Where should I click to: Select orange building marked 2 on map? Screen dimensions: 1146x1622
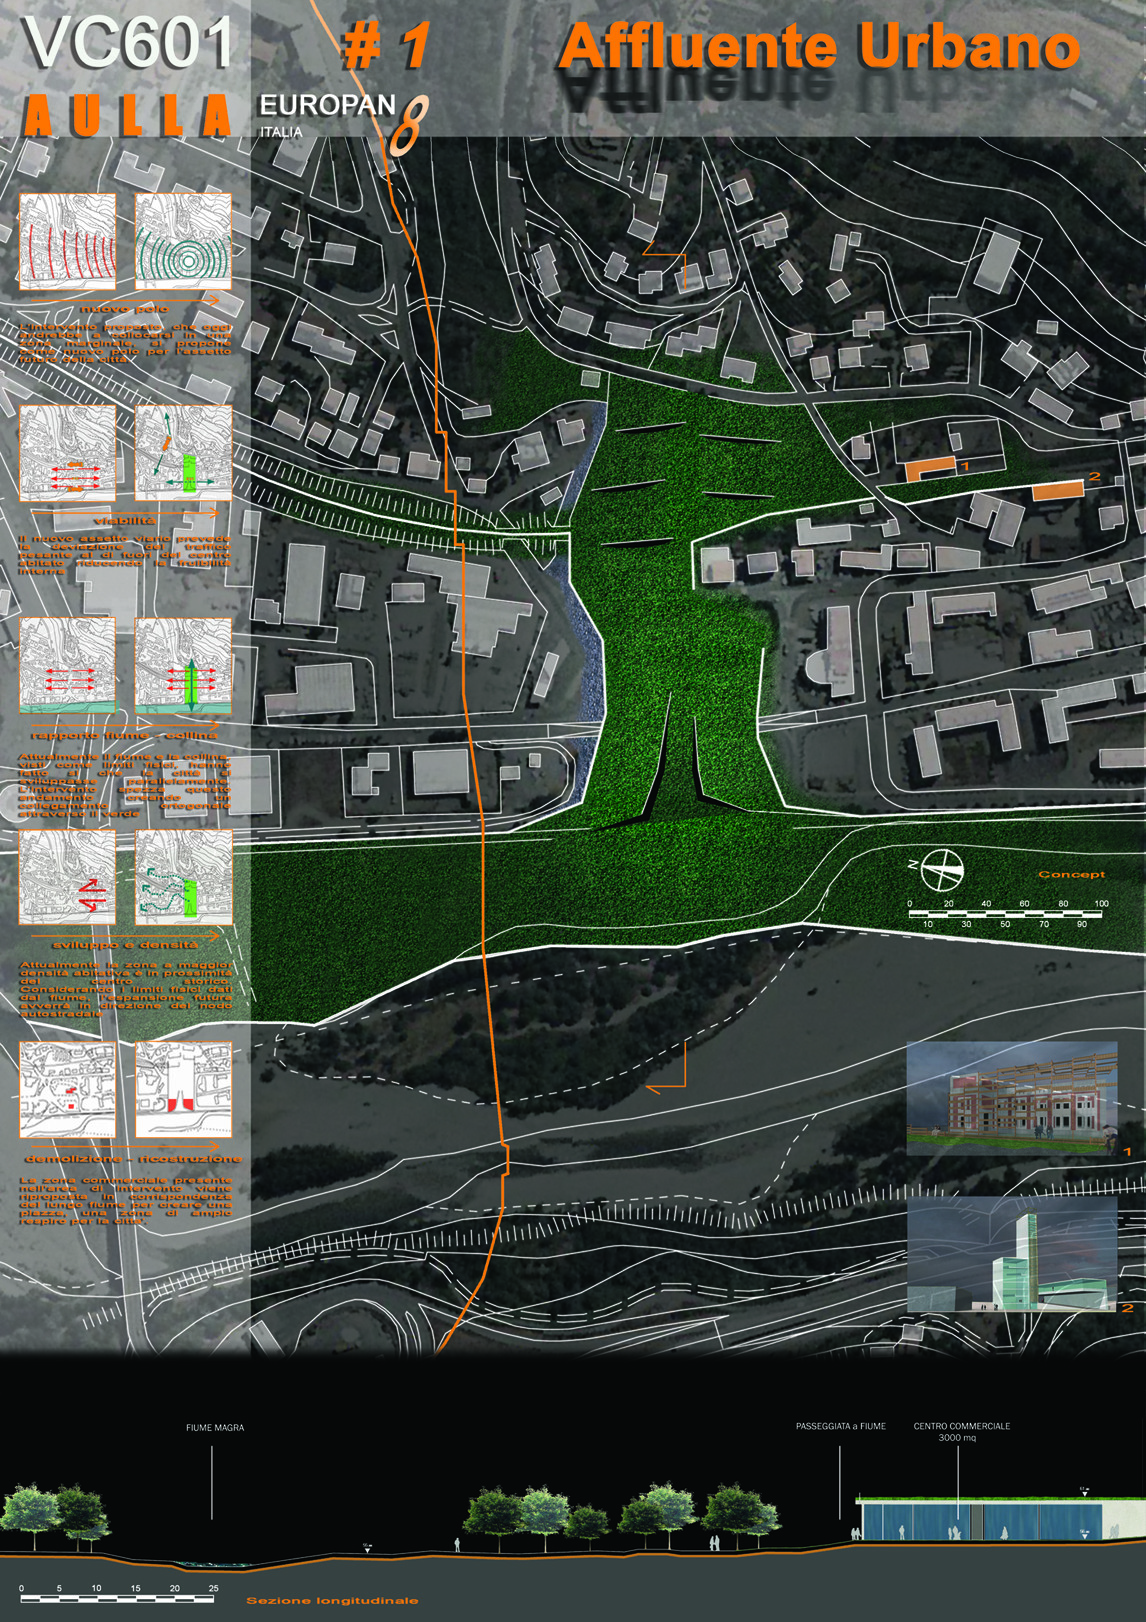click(x=1057, y=489)
